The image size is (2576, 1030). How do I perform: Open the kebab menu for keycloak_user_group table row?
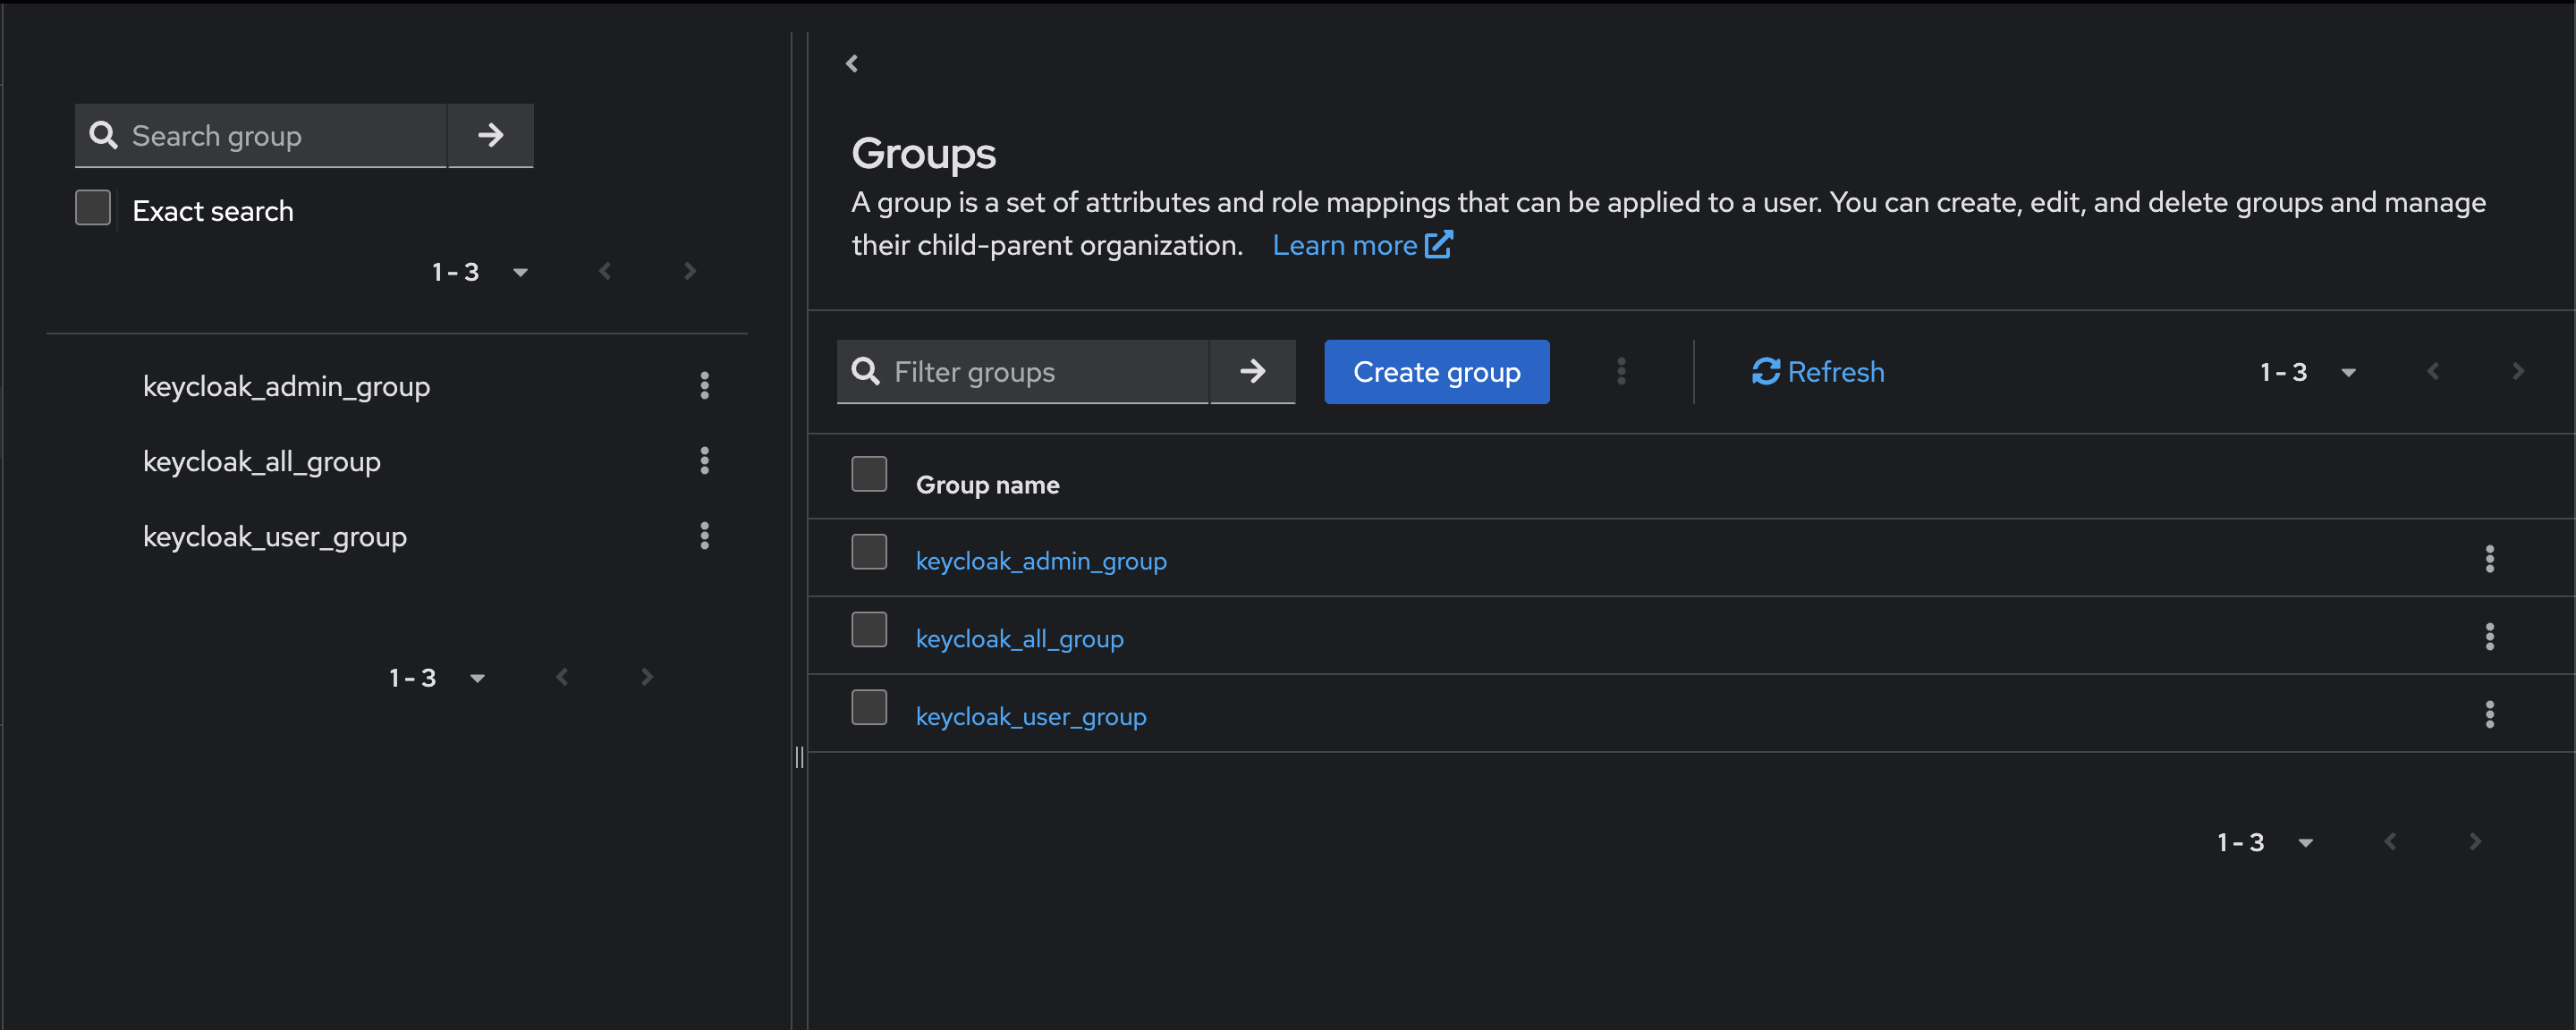coord(2490,714)
